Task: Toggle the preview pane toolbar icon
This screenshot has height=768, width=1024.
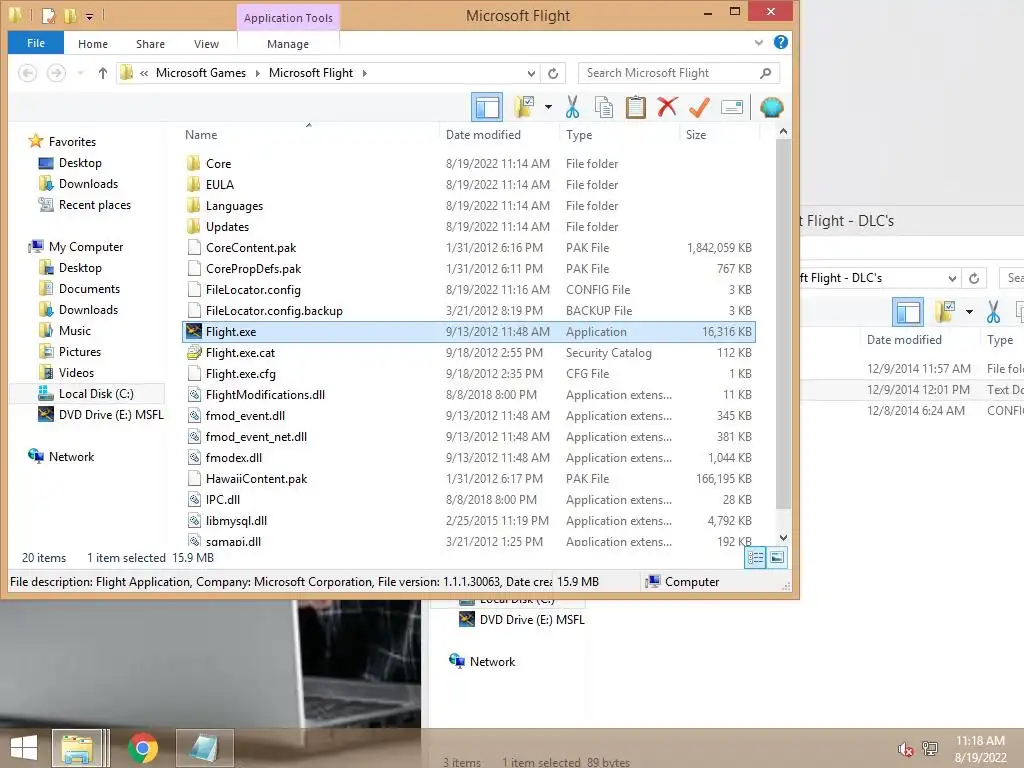Action: (x=487, y=107)
